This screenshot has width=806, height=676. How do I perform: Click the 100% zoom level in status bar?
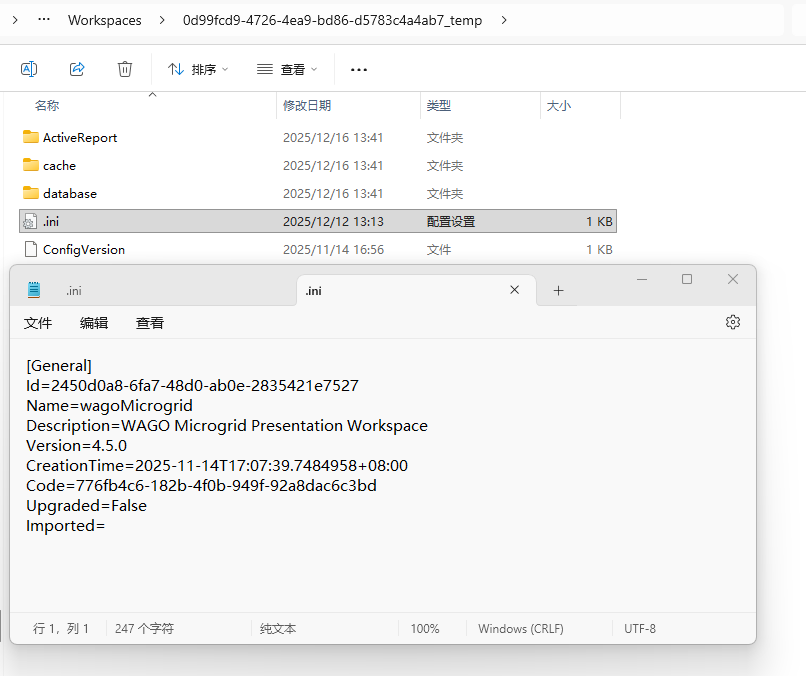(x=425, y=629)
